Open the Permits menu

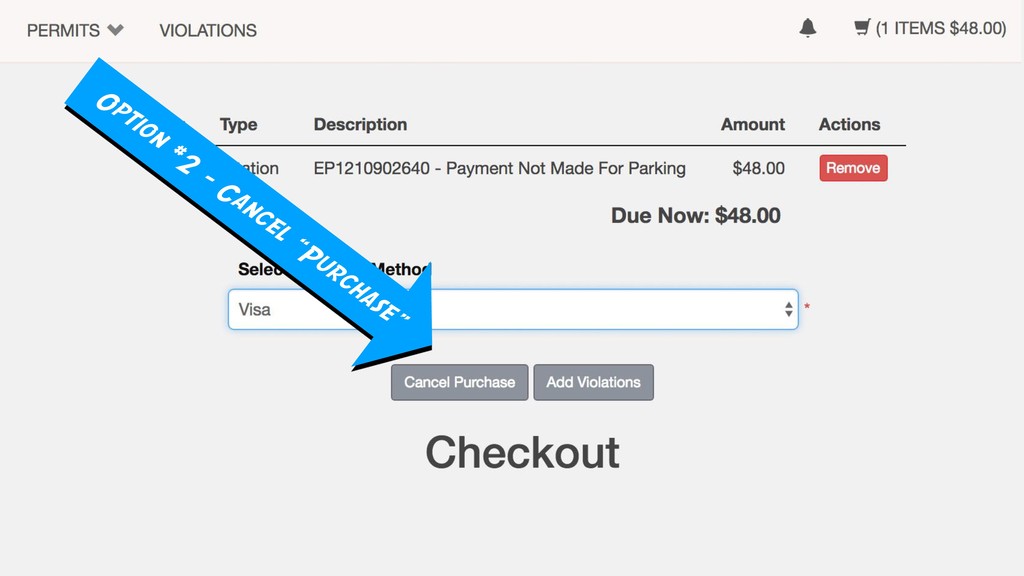point(63,30)
